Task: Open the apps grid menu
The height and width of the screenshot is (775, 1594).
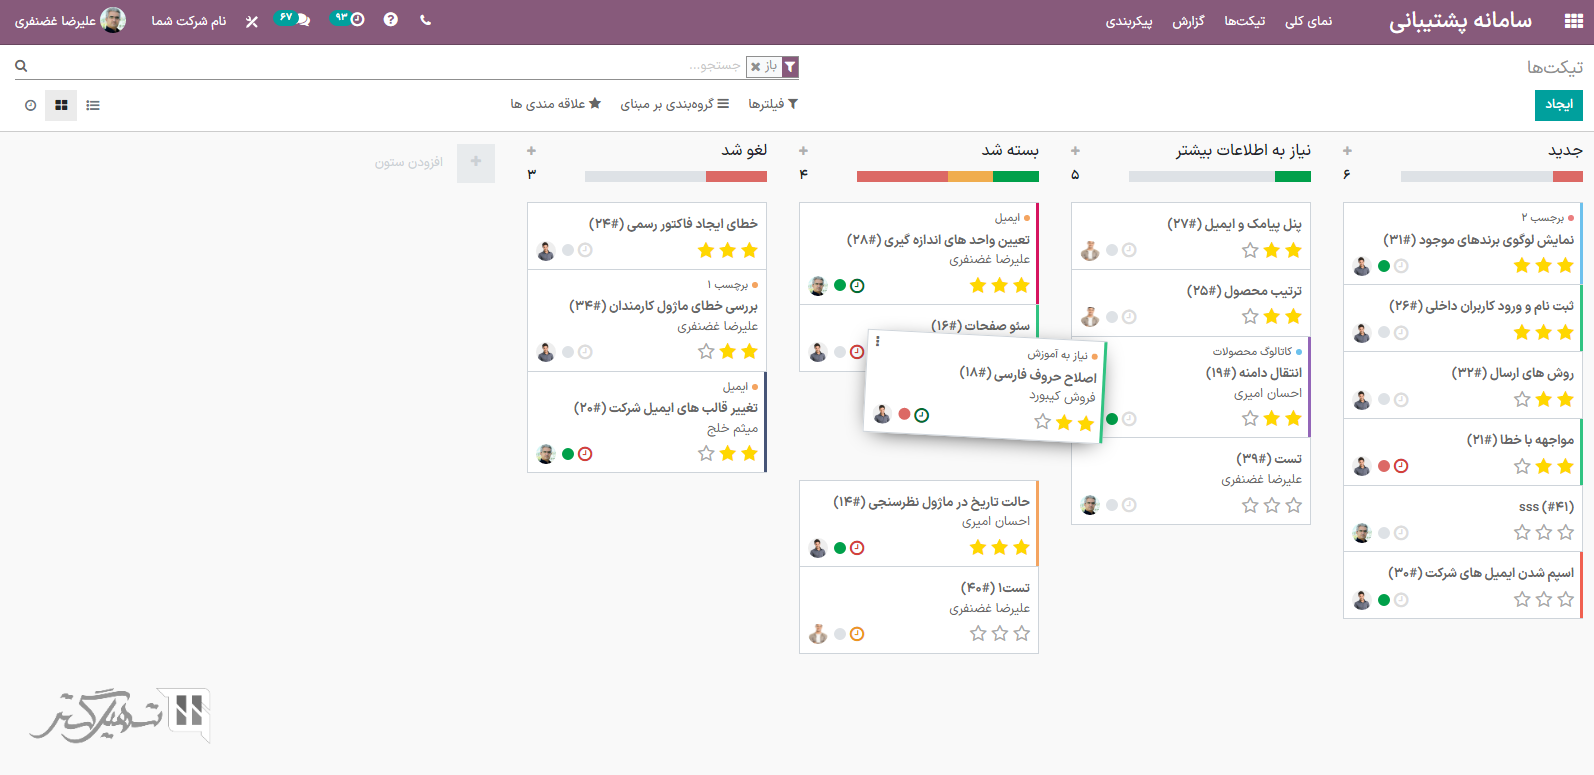Action: click(1573, 21)
